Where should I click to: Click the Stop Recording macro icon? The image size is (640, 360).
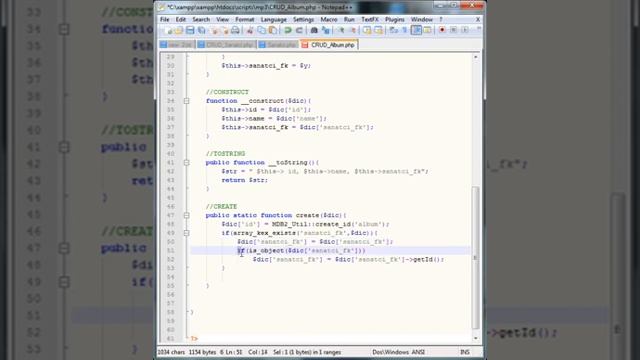[x=453, y=30]
